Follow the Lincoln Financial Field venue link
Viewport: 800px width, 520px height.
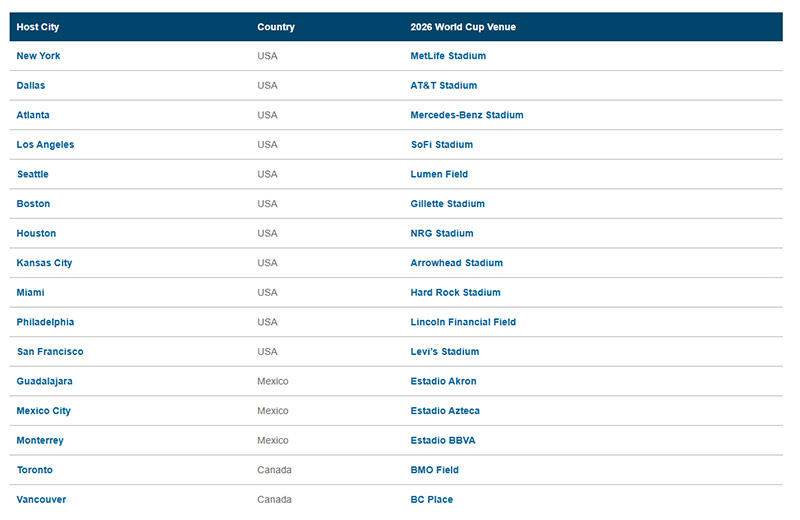pyautogui.click(x=463, y=322)
